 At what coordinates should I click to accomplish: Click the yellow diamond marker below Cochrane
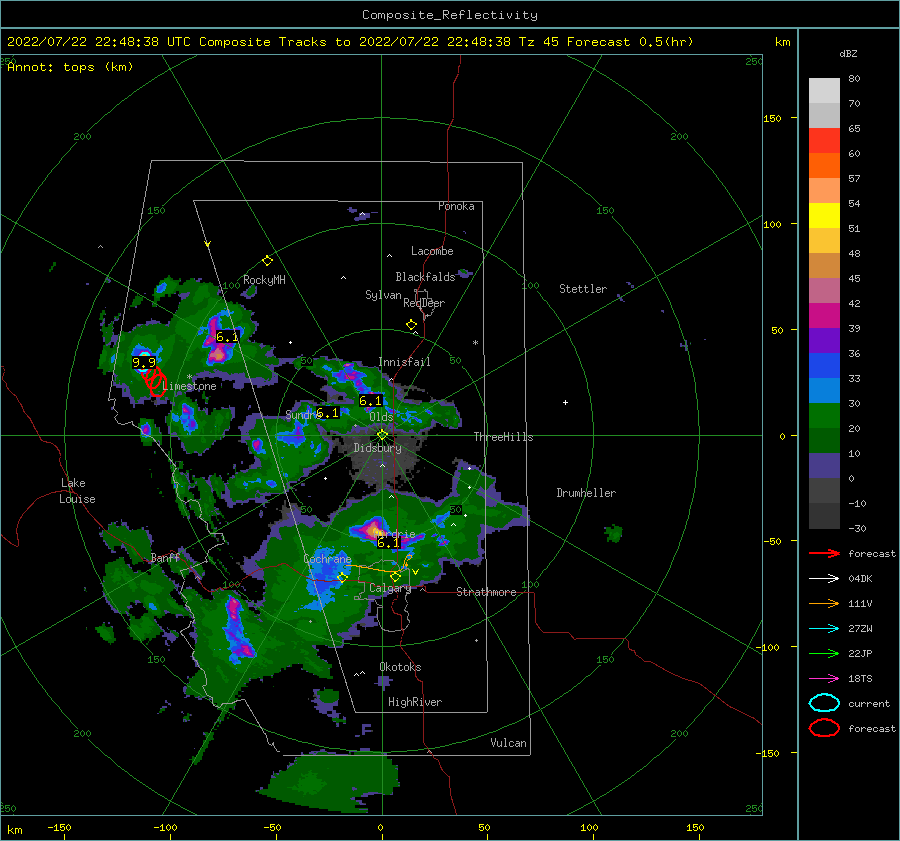click(342, 578)
